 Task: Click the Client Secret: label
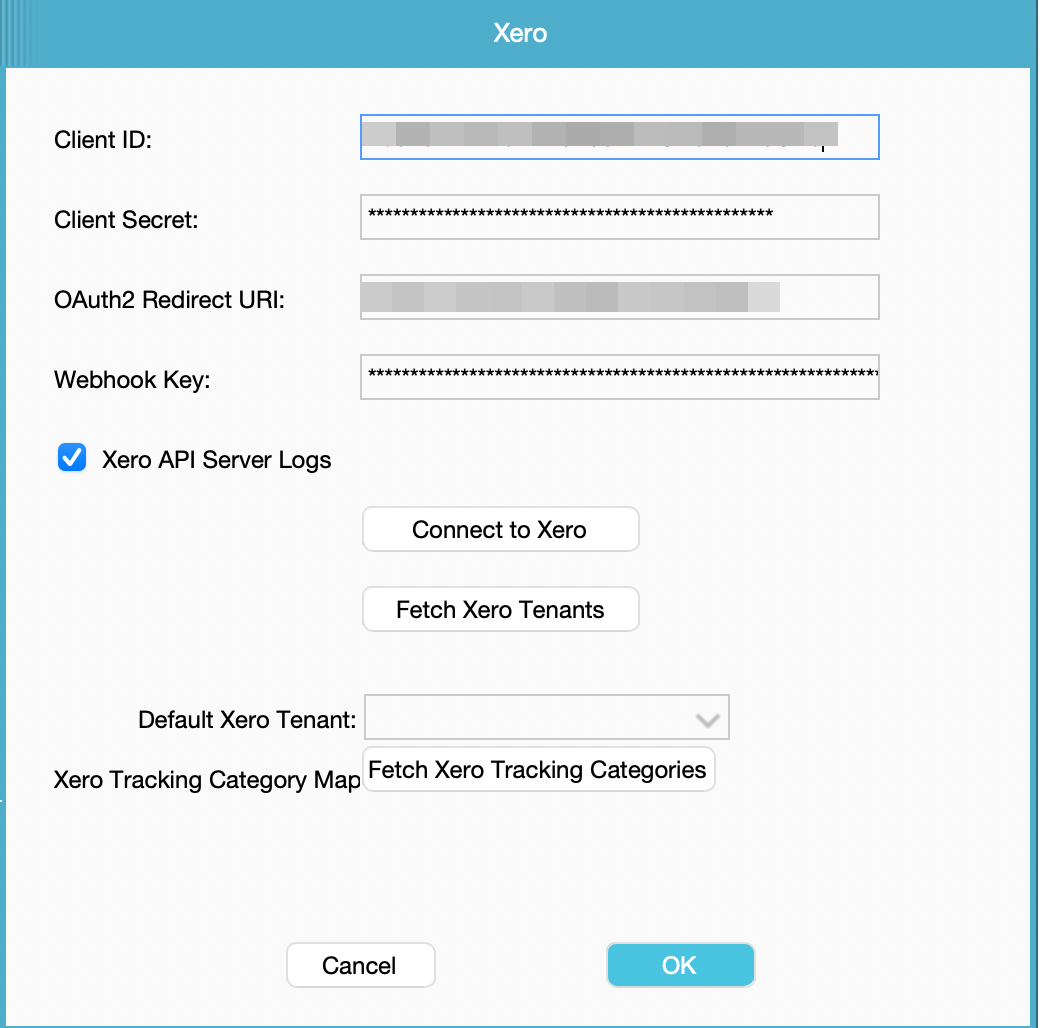click(126, 220)
